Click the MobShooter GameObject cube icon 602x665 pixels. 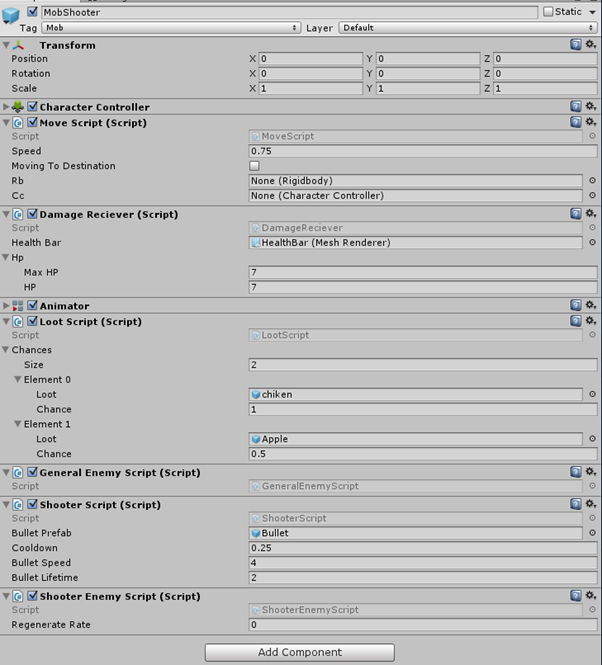pos(10,15)
